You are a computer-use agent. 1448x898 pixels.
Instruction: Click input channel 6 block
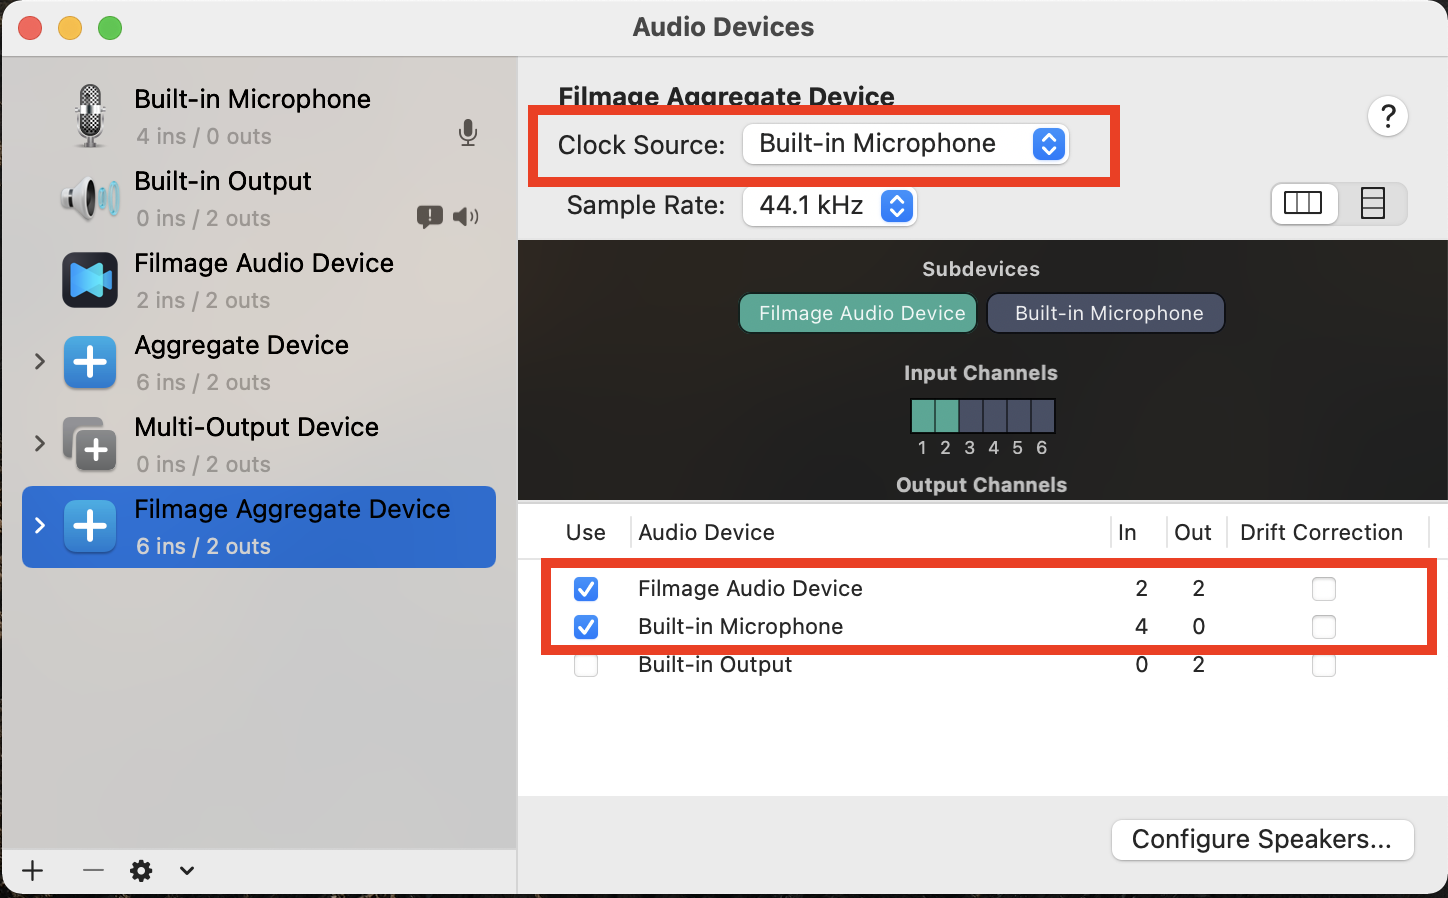(1043, 415)
